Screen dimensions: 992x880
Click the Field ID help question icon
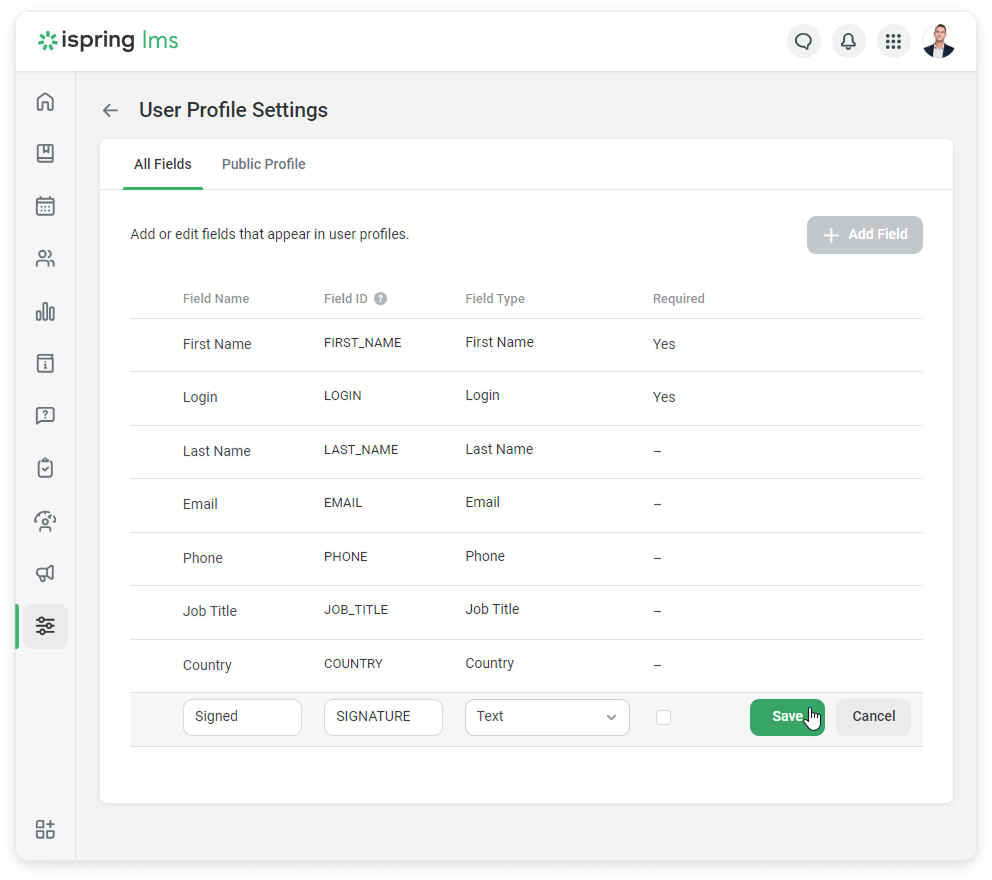(380, 299)
